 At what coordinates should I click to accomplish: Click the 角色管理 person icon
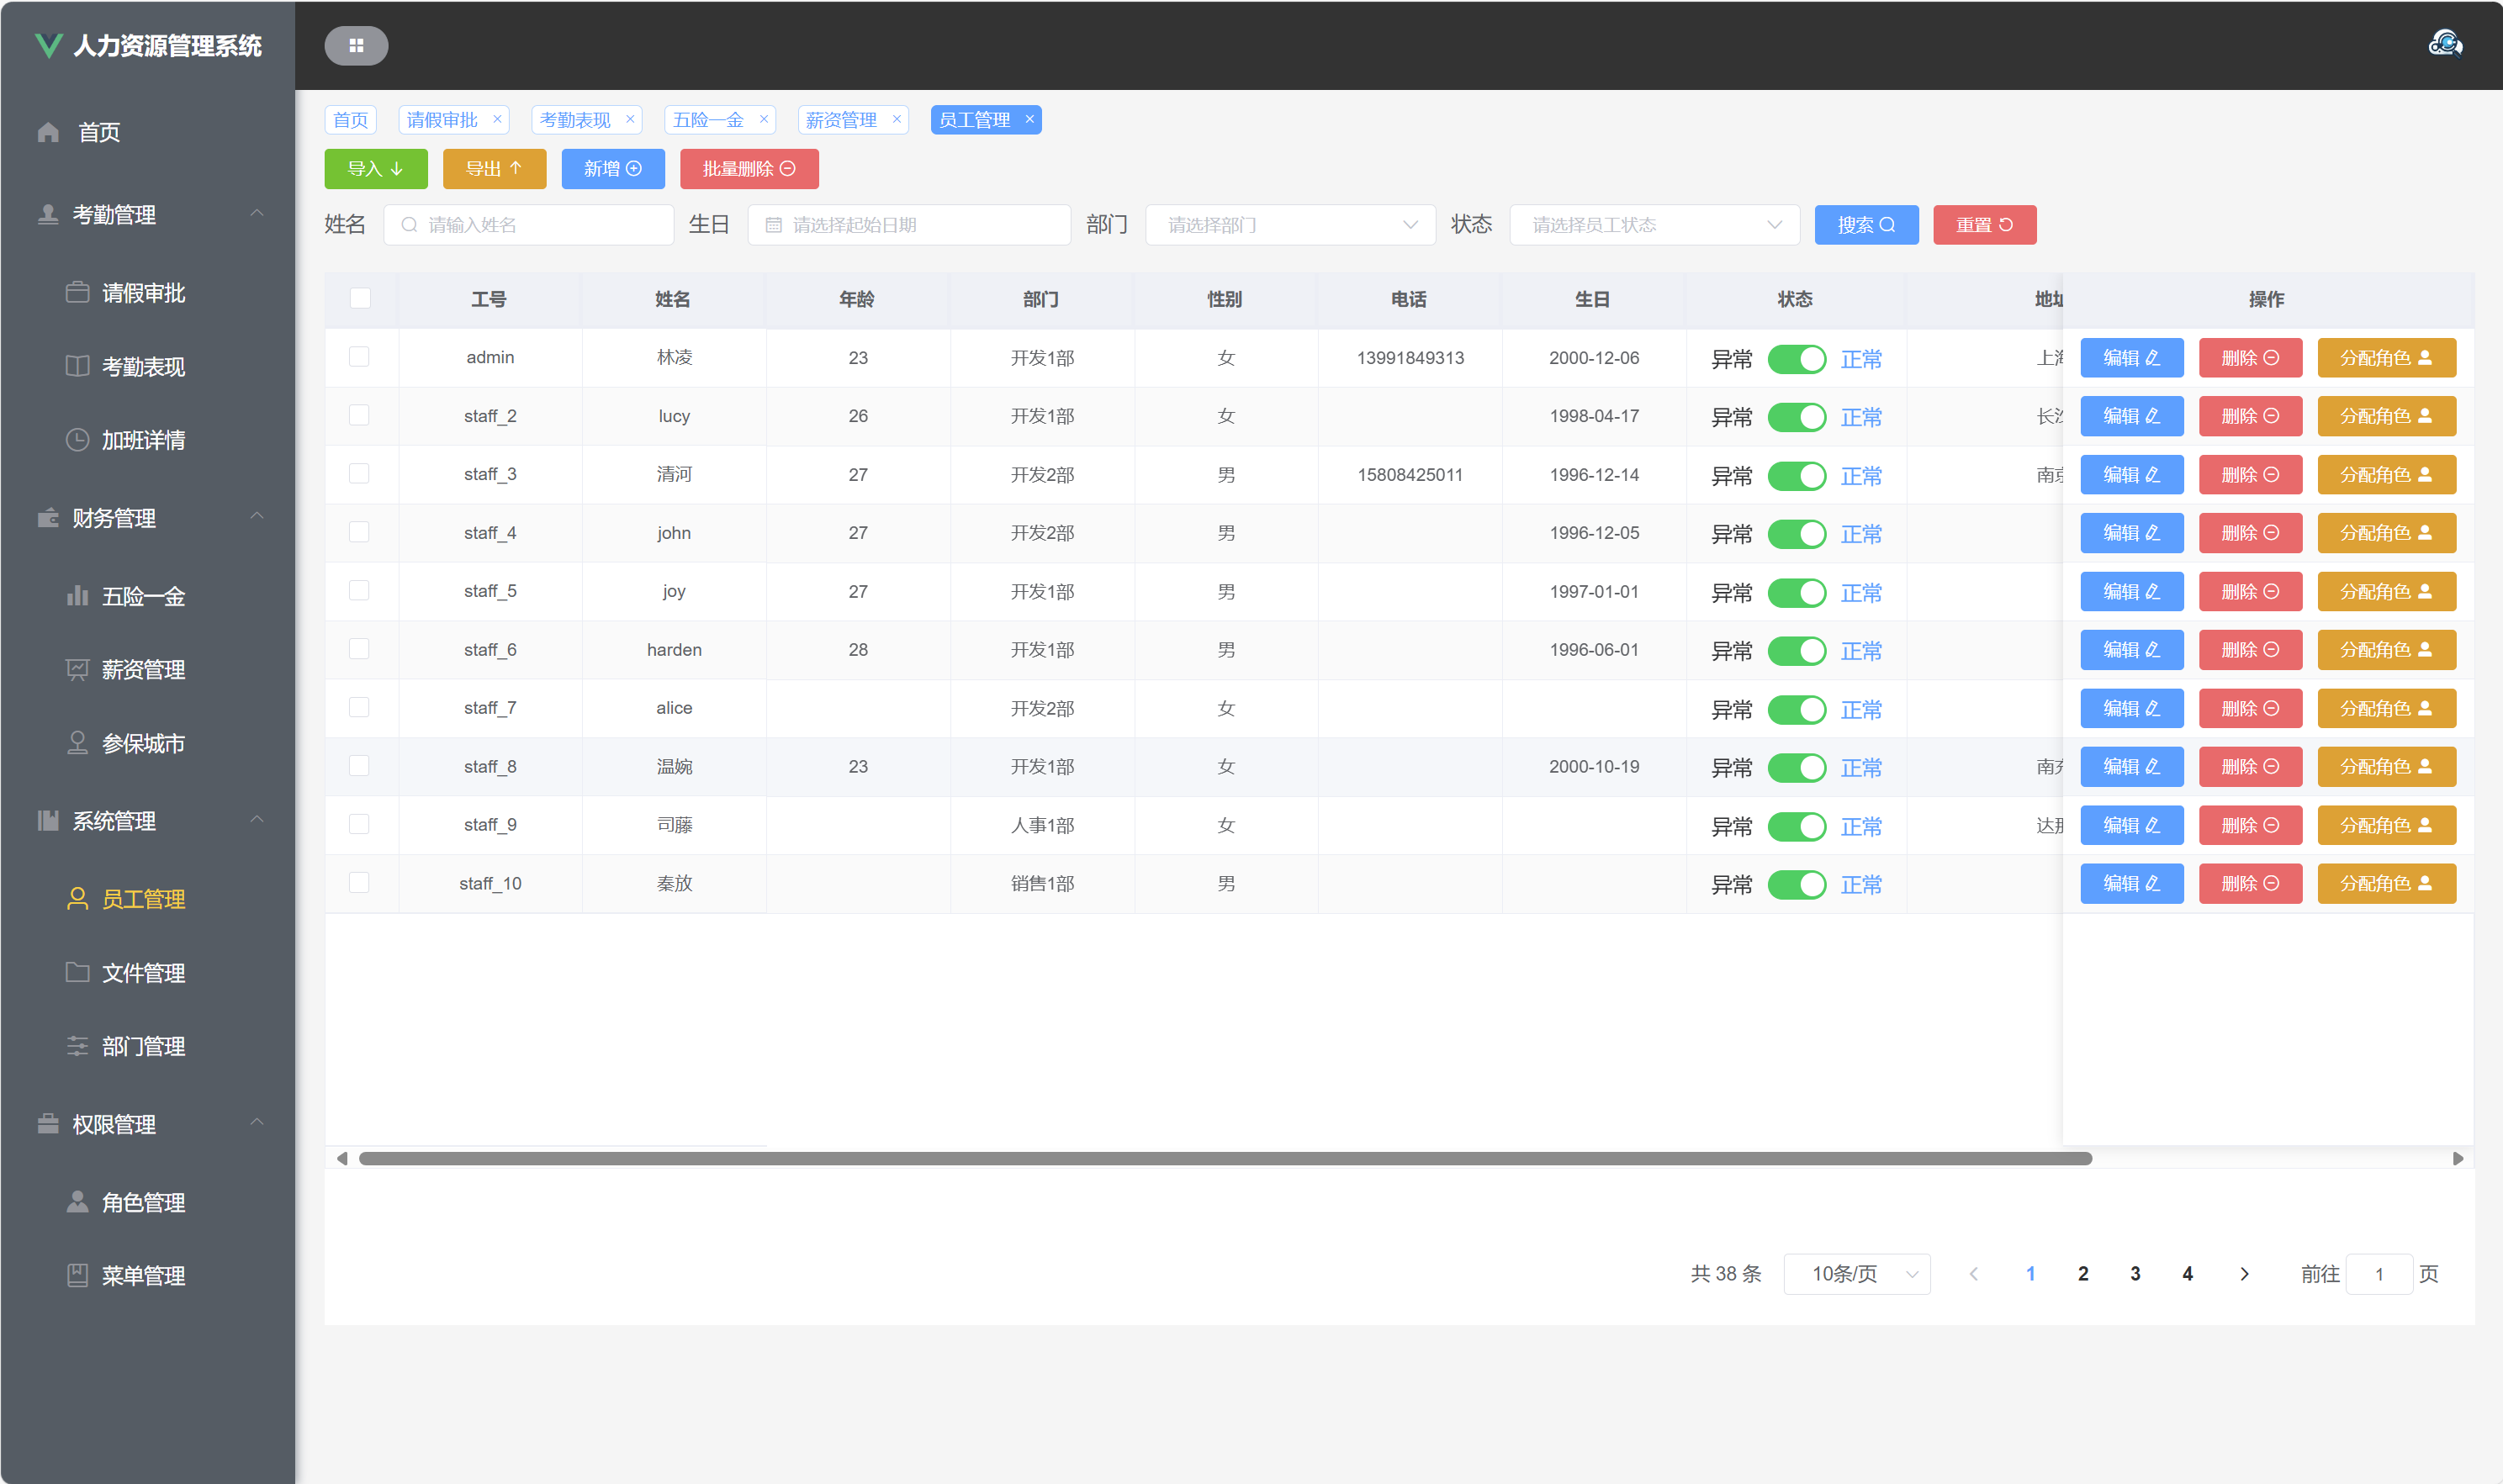pos(77,1201)
